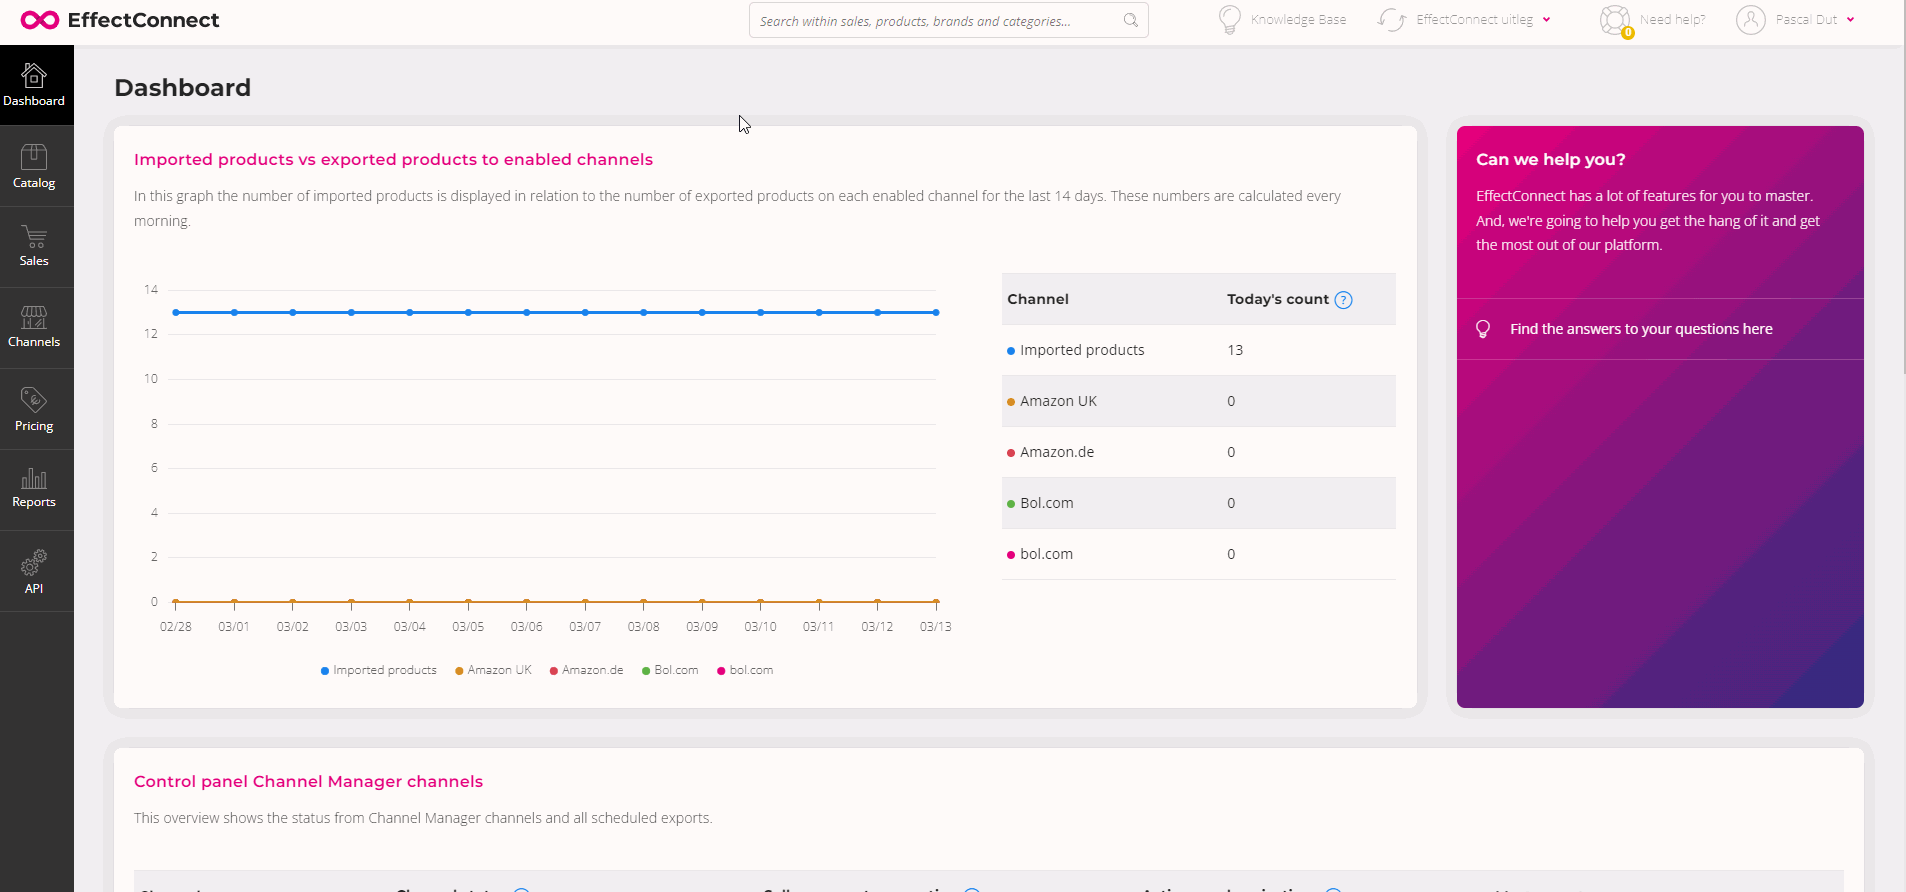Toggle Amazon UK series in chart legend
This screenshot has height=892, width=1906.
click(494, 670)
